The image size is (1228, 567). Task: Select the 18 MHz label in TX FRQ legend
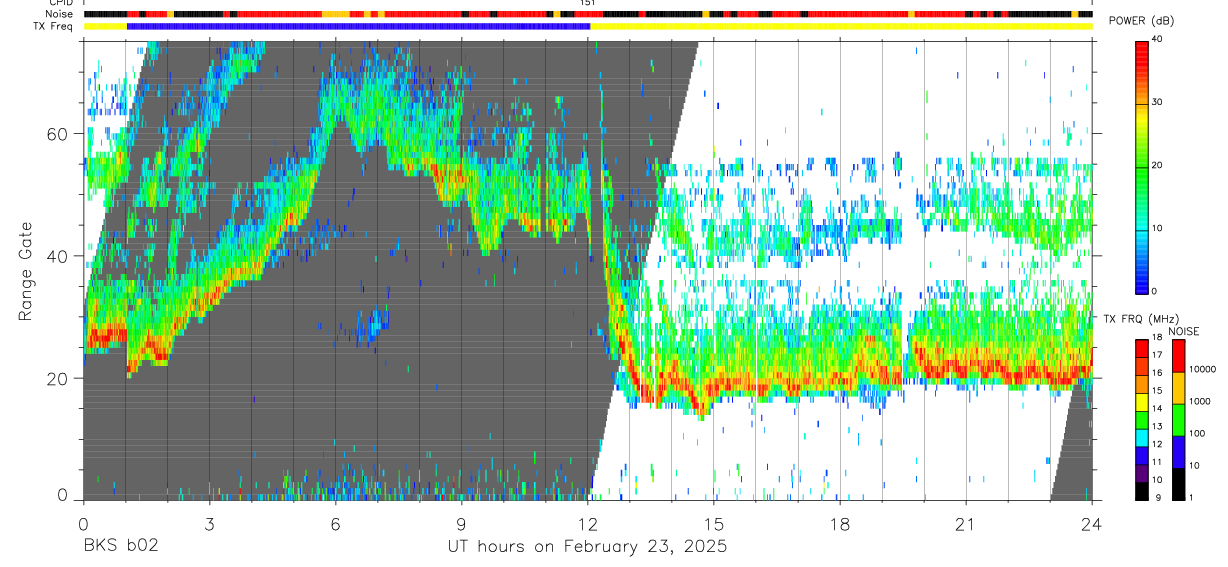1156,339
